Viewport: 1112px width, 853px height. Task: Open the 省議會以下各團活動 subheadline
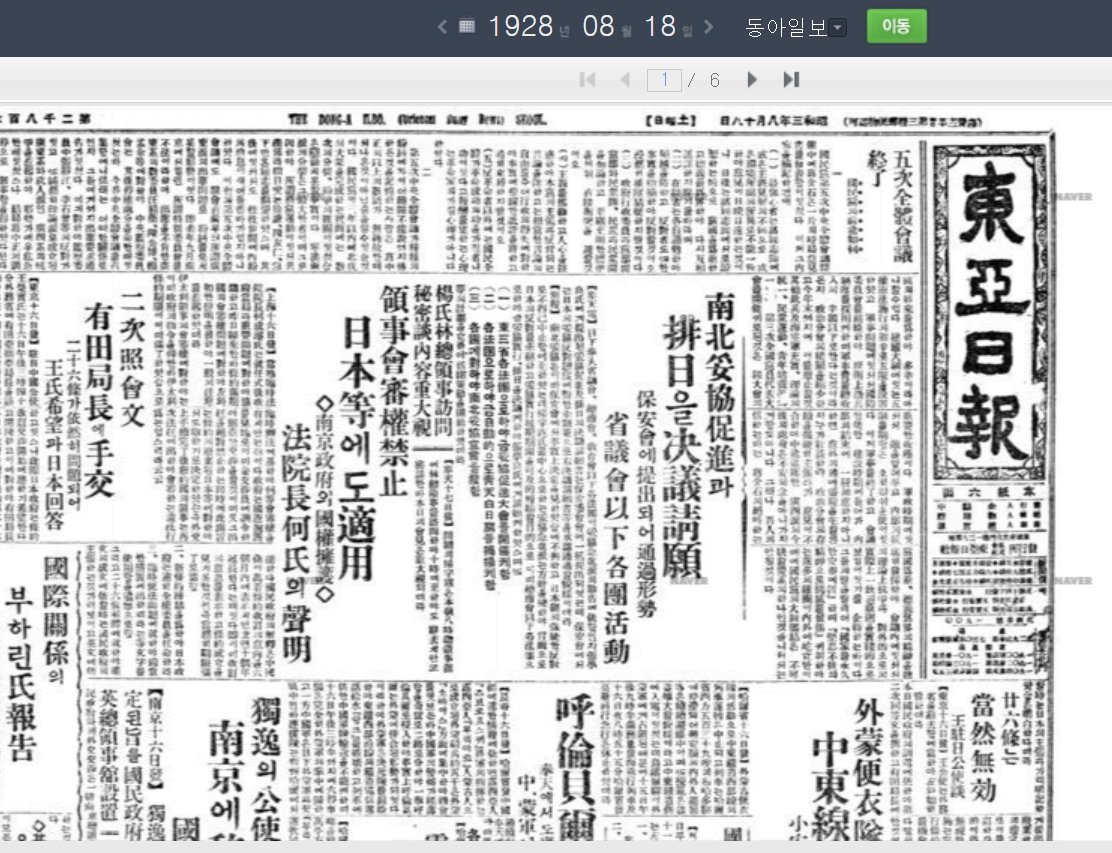point(616,539)
